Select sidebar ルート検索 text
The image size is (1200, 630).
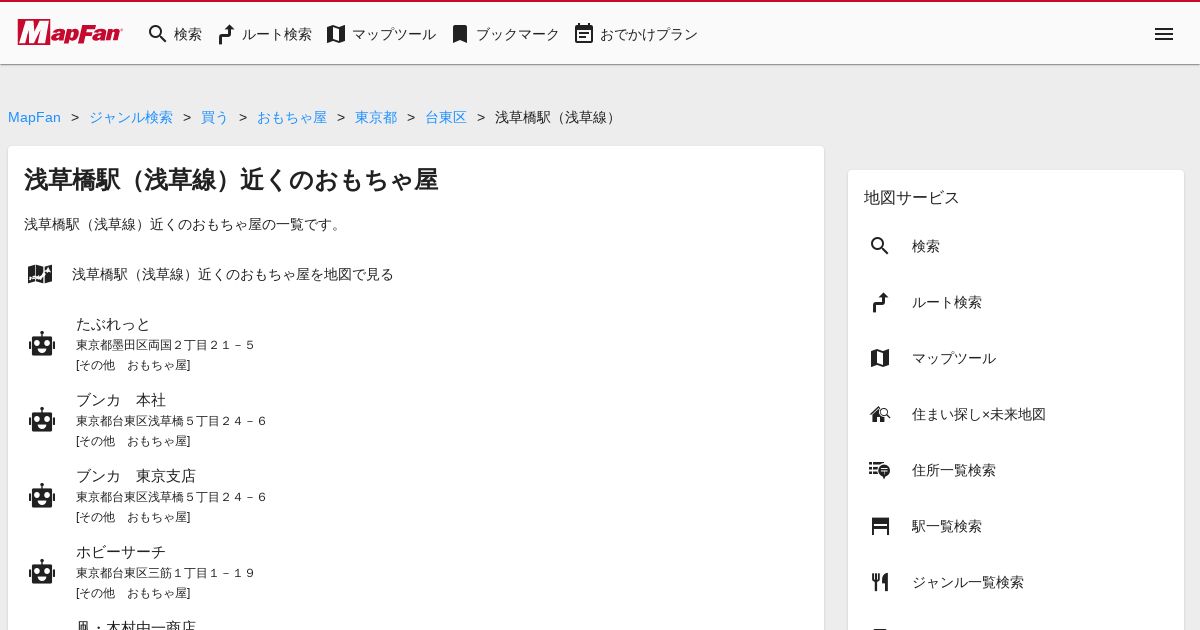tap(947, 302)
